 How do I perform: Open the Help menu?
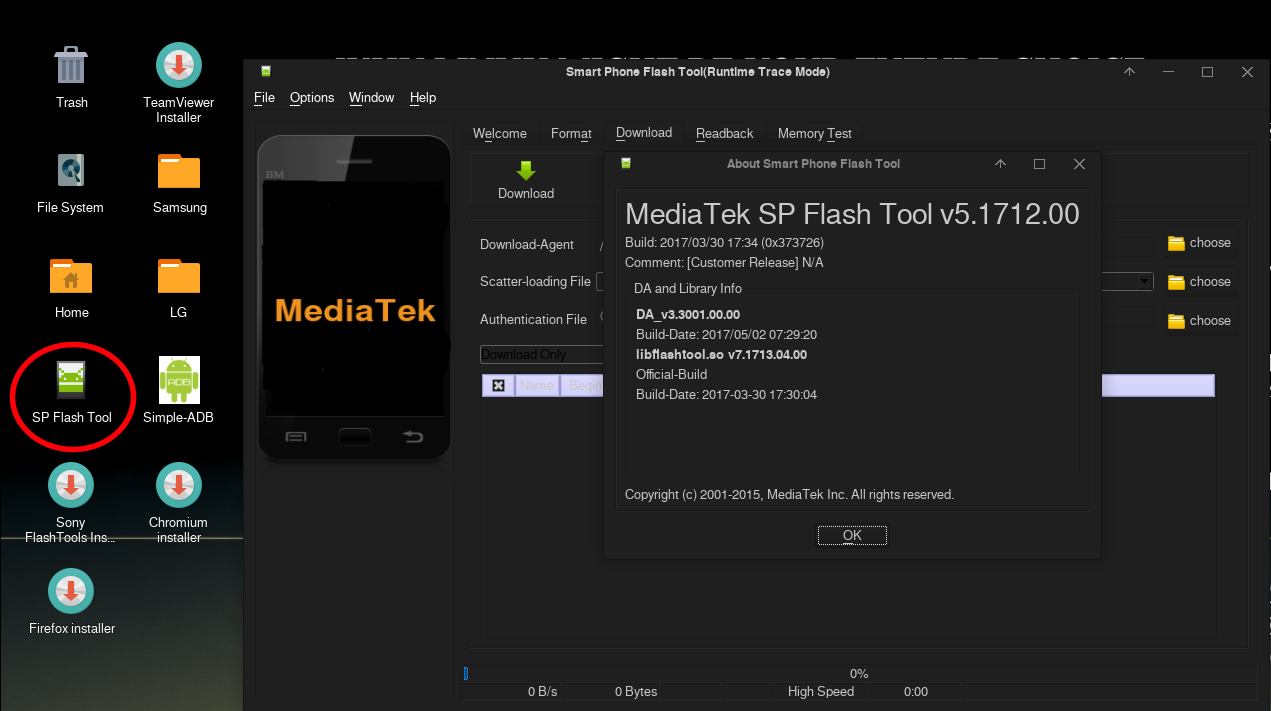coord(423,98)
